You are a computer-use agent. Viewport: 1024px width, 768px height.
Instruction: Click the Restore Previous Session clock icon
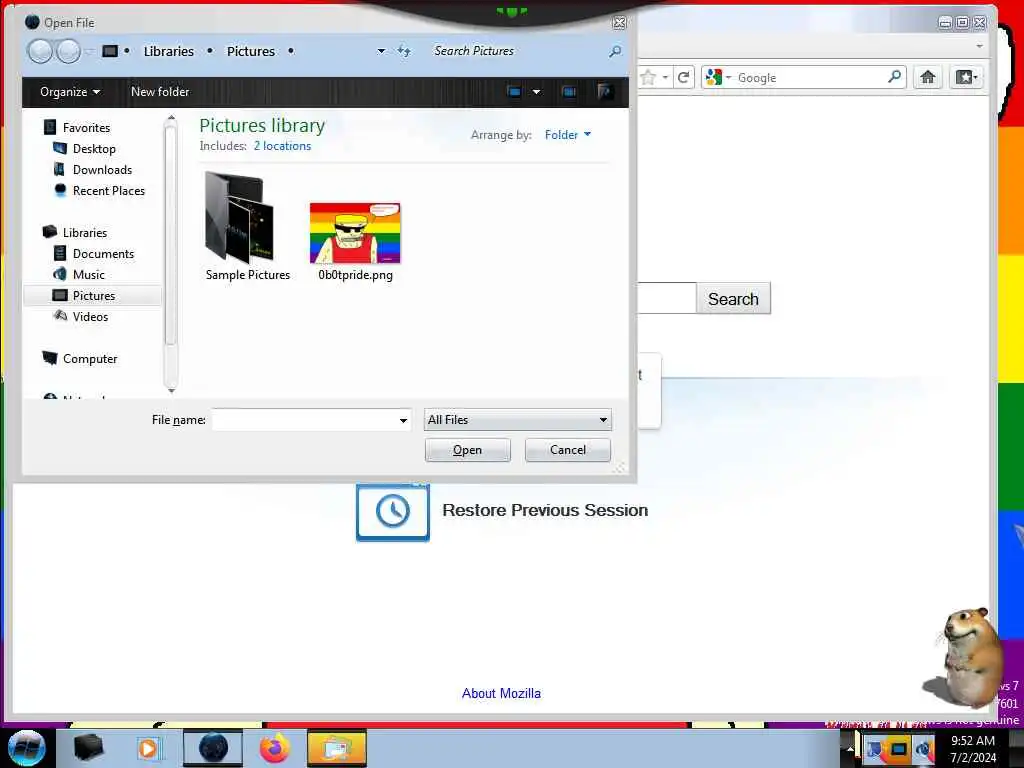pyautogui.click(x=392, y=511)
